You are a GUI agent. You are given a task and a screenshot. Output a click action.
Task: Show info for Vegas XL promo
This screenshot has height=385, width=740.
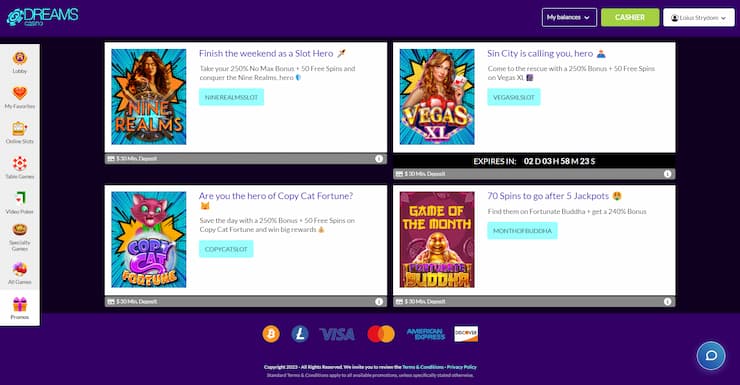tap(667, 174)
